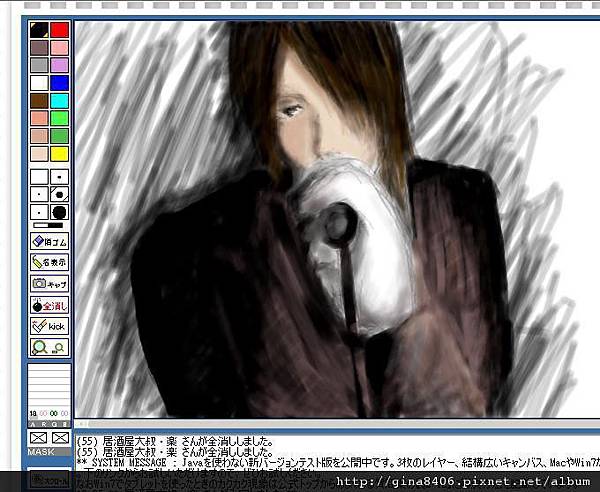The height and width of the screenshot is (492, 600).
Task: Click the A alpha channel slider column
Action: pyautogui.click(x=33, y=395)
